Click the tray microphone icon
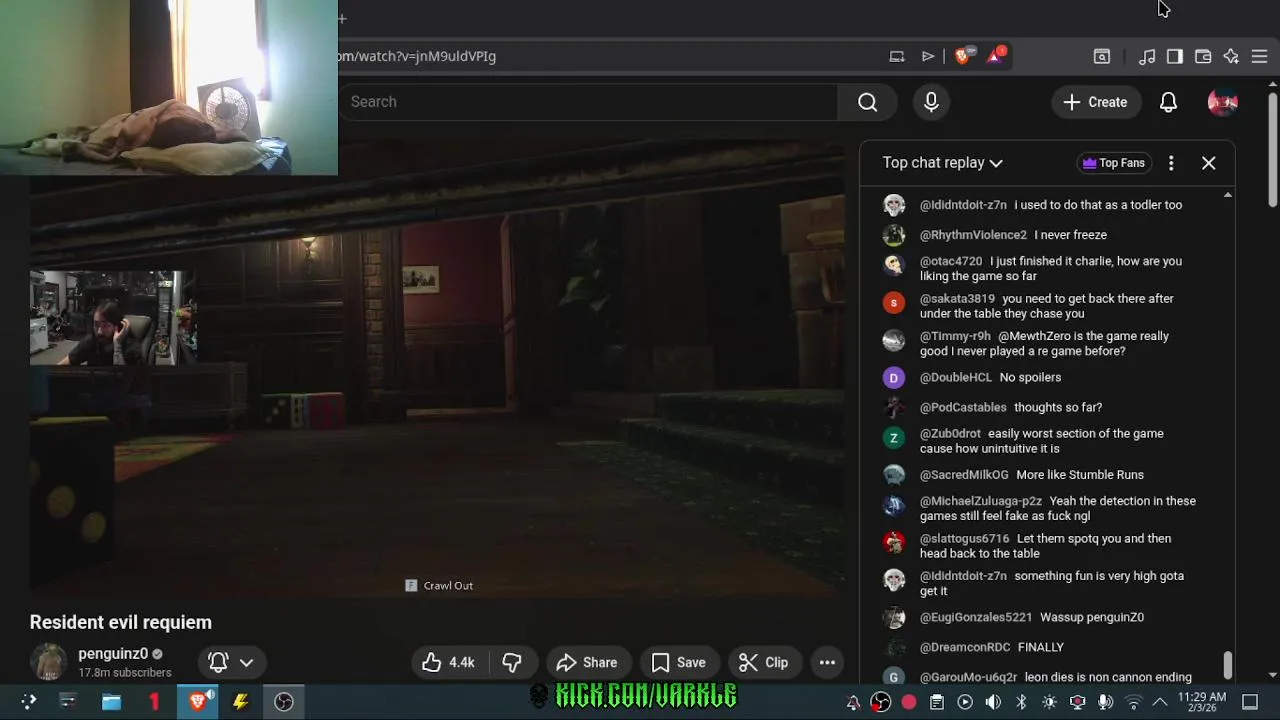The image size is (1280, 720). [1105, 702]
